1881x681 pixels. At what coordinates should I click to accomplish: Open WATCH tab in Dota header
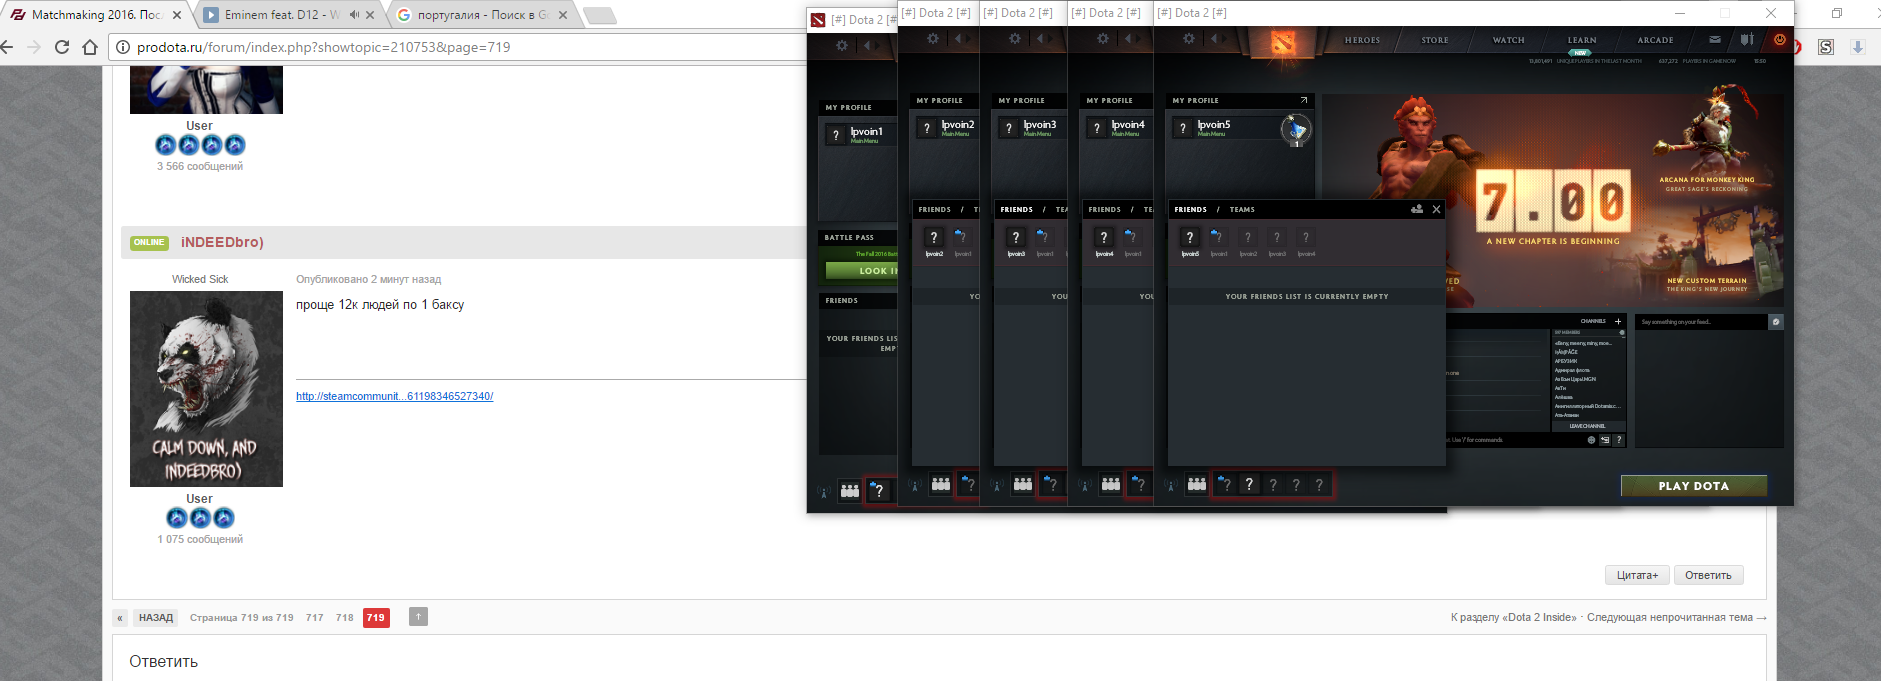point(1509,40)
